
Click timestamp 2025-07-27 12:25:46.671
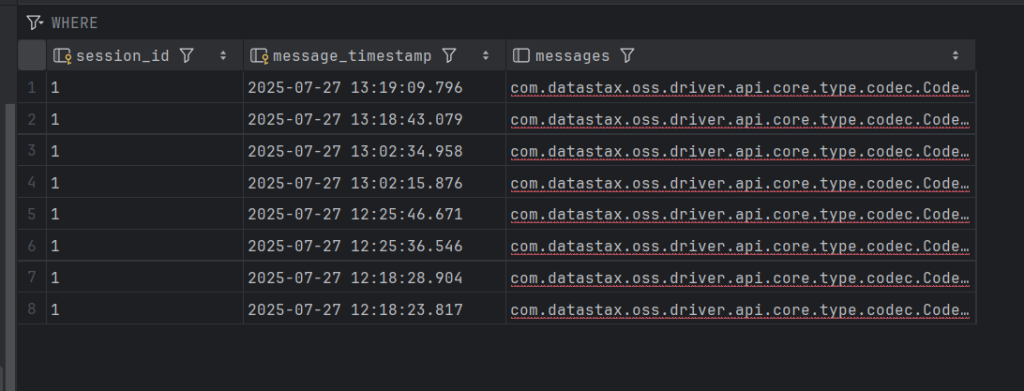click(355, 215)
